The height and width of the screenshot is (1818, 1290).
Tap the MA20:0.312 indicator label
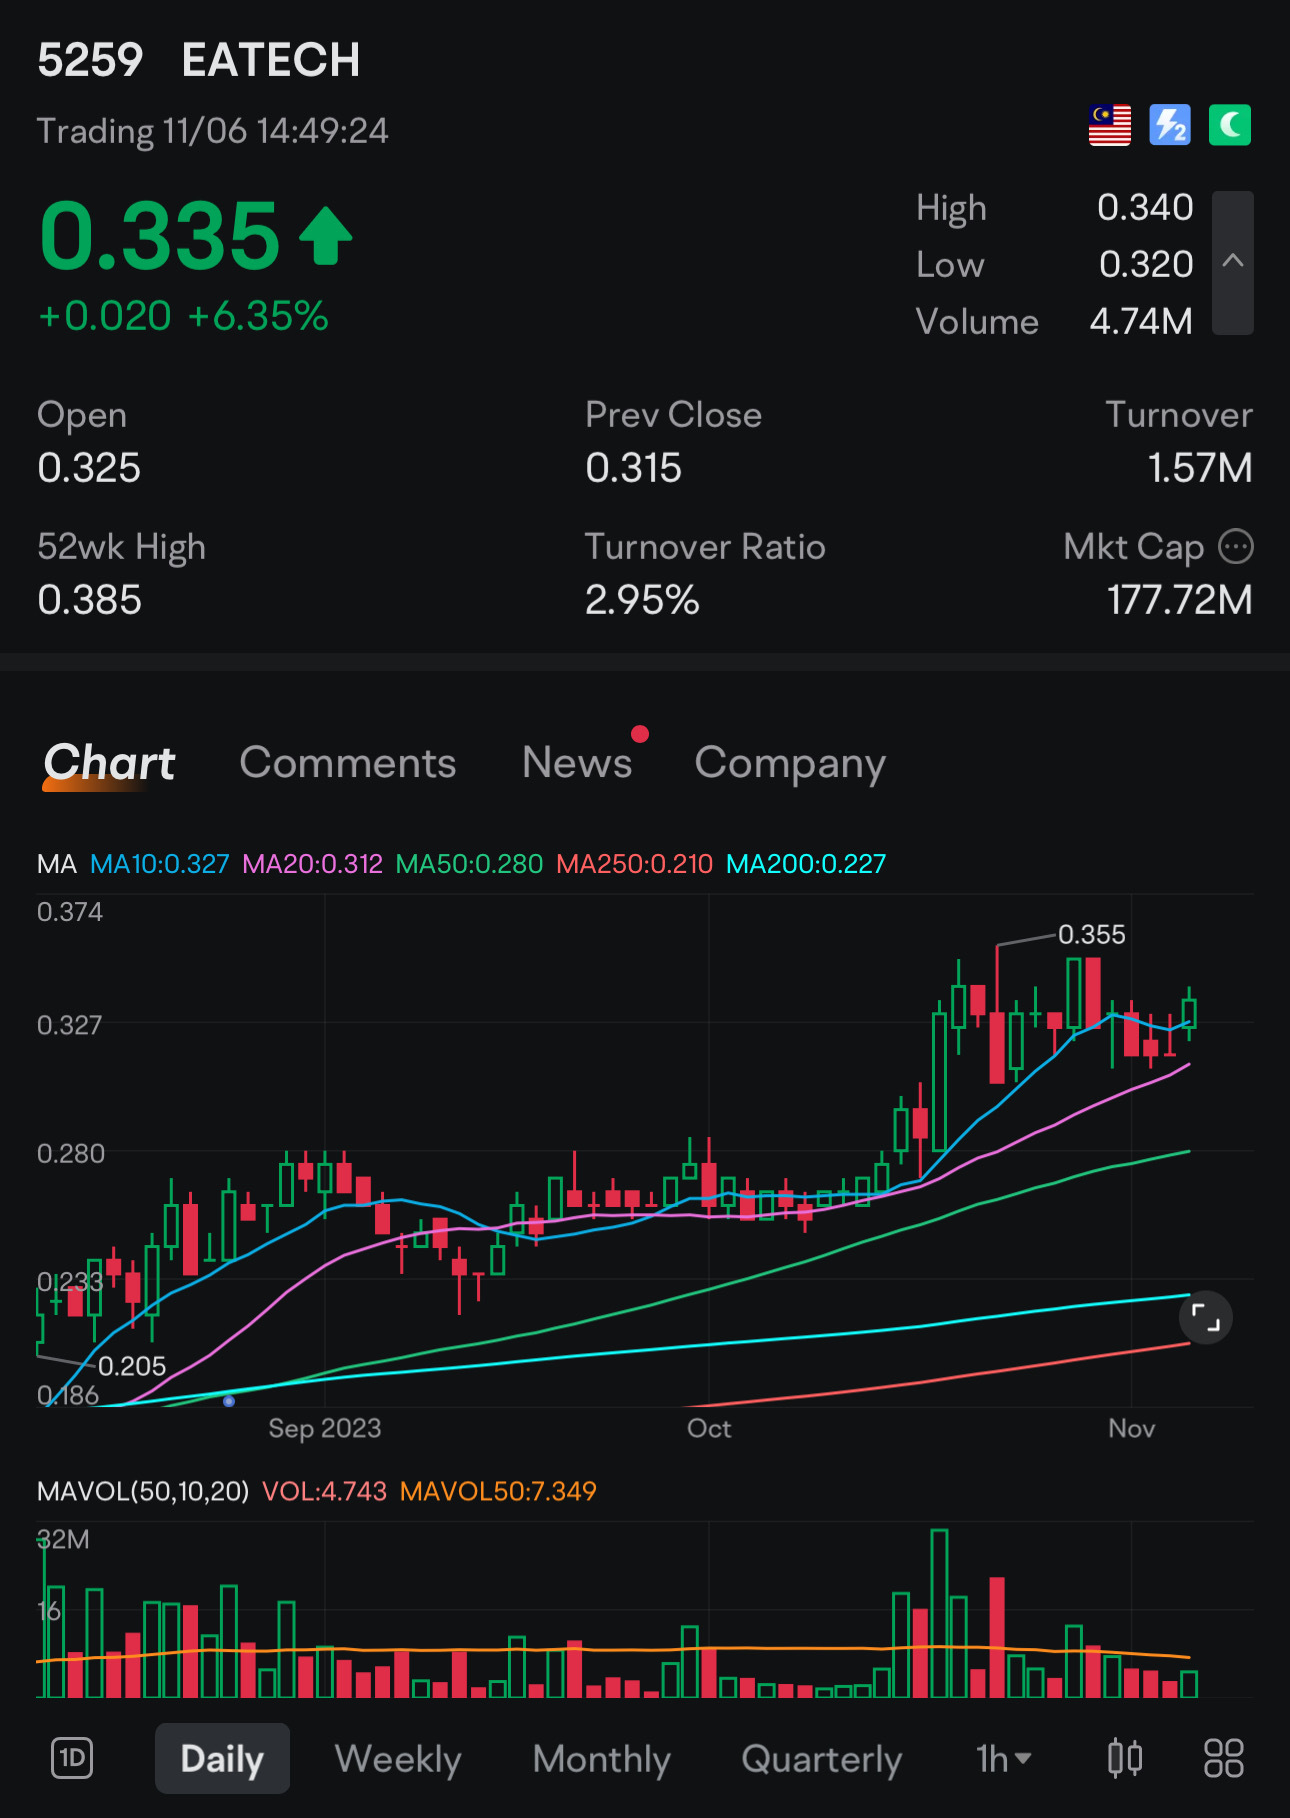click(x=312, y=864)
